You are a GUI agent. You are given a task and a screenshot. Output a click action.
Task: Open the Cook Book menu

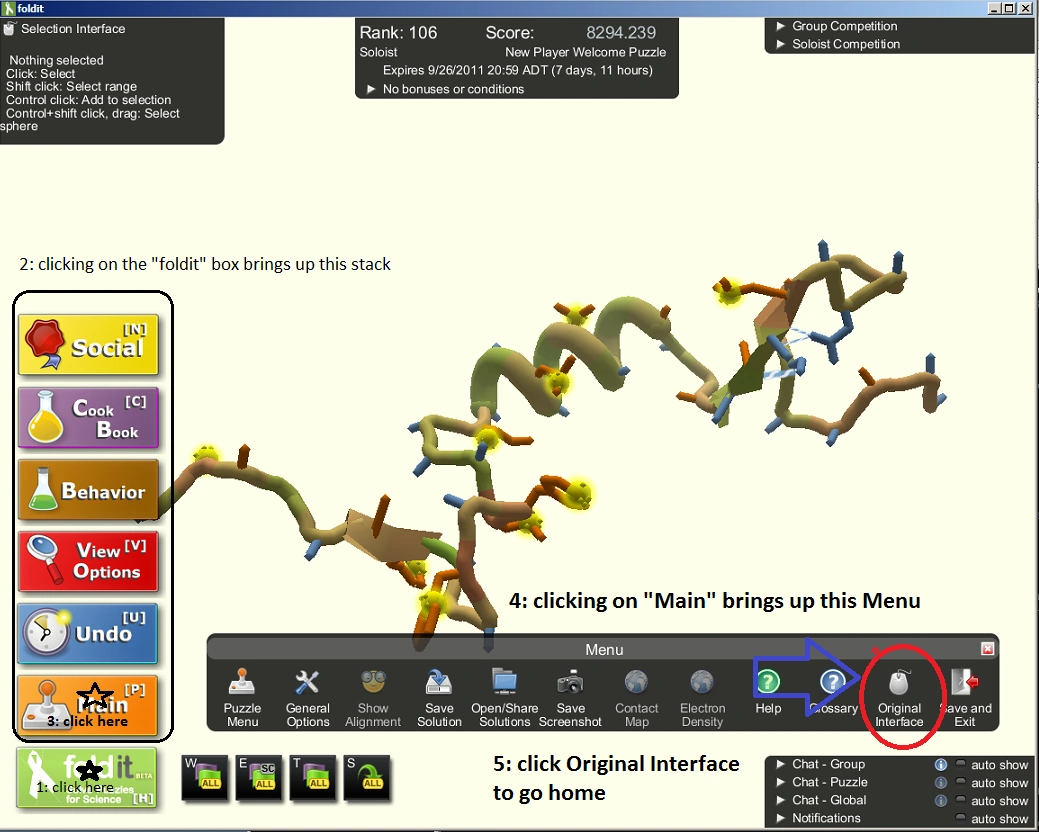coord(88,417)
